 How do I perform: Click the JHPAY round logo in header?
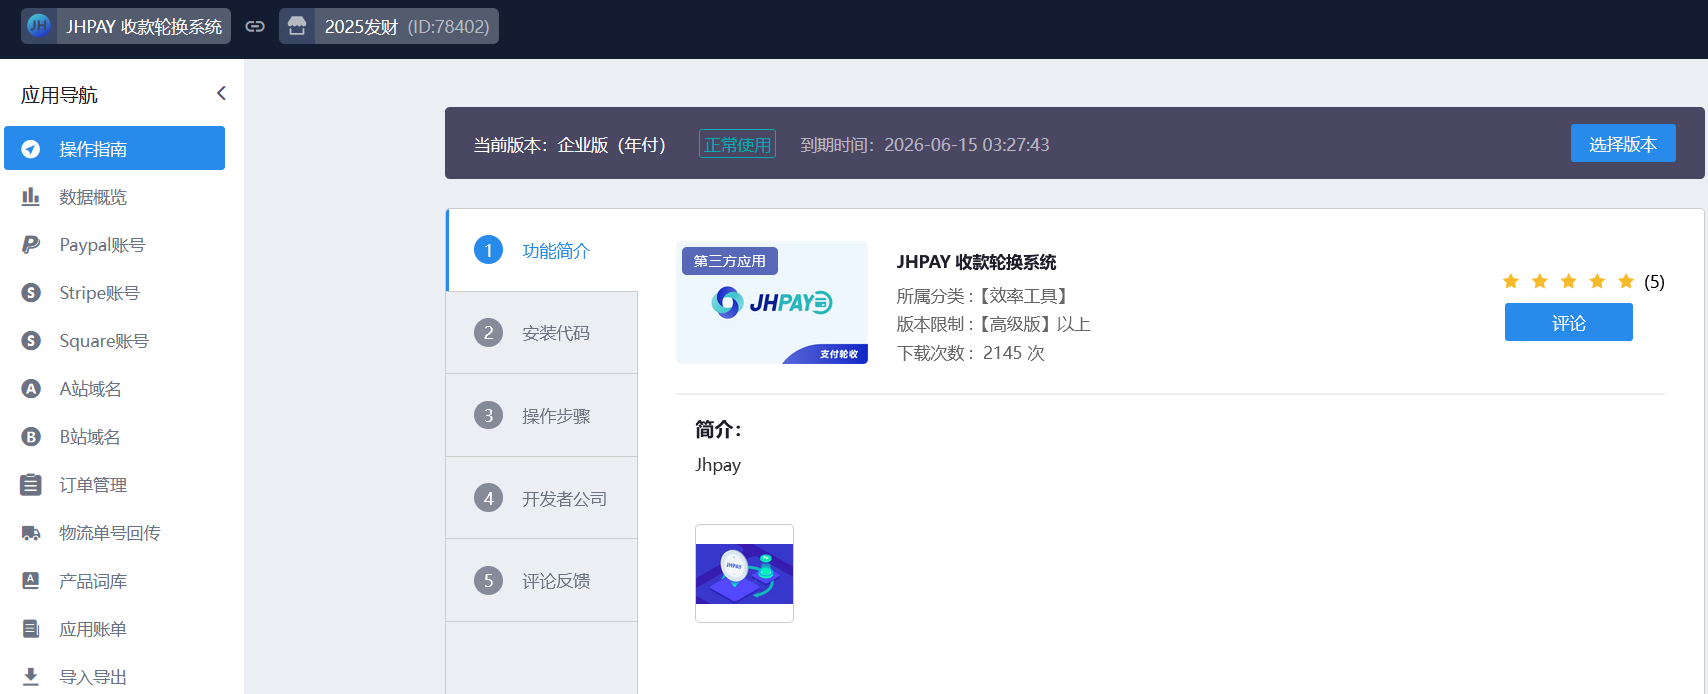click(x=39, y=26)
